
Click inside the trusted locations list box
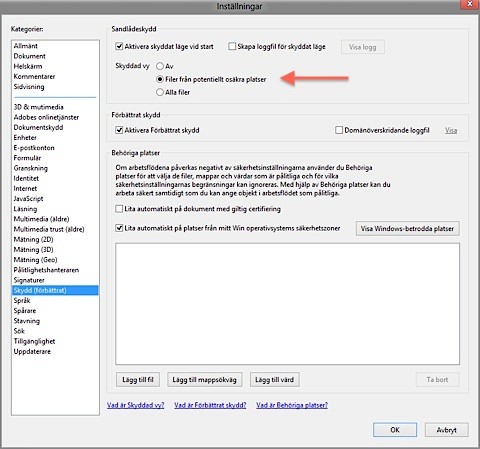point(287,304)
